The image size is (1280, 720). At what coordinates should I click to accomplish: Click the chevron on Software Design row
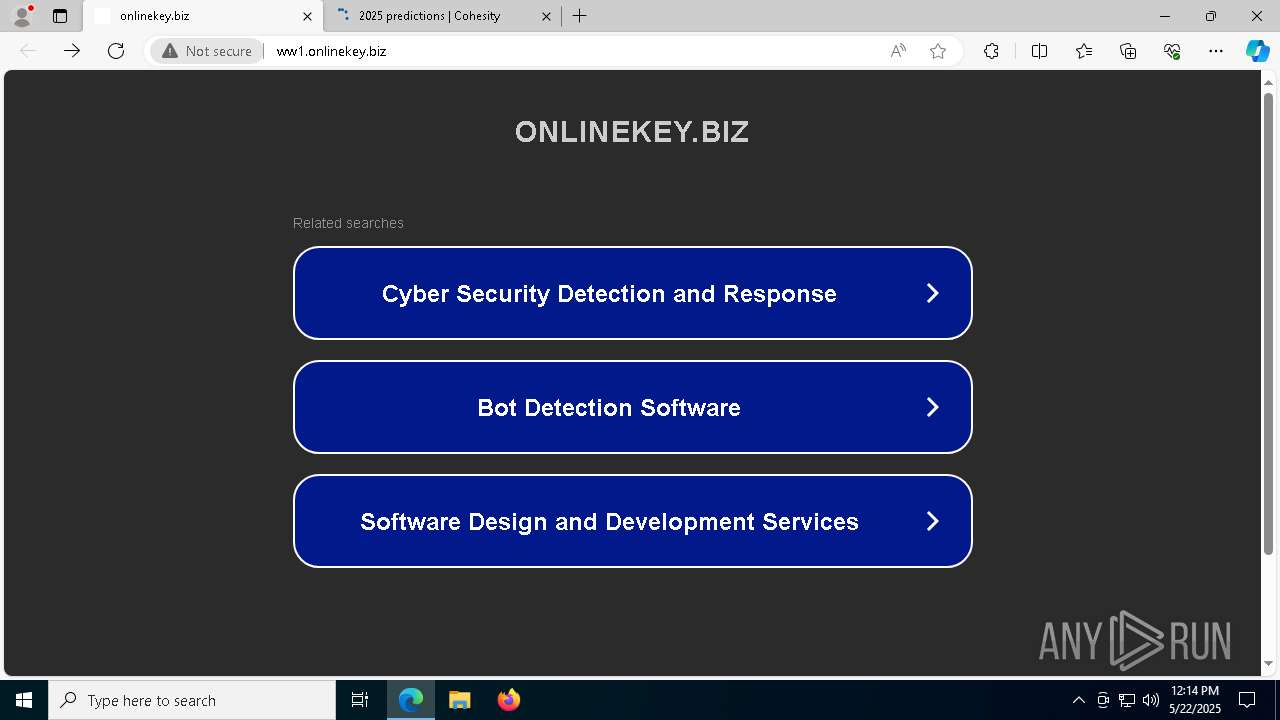(x=932, y=521)
